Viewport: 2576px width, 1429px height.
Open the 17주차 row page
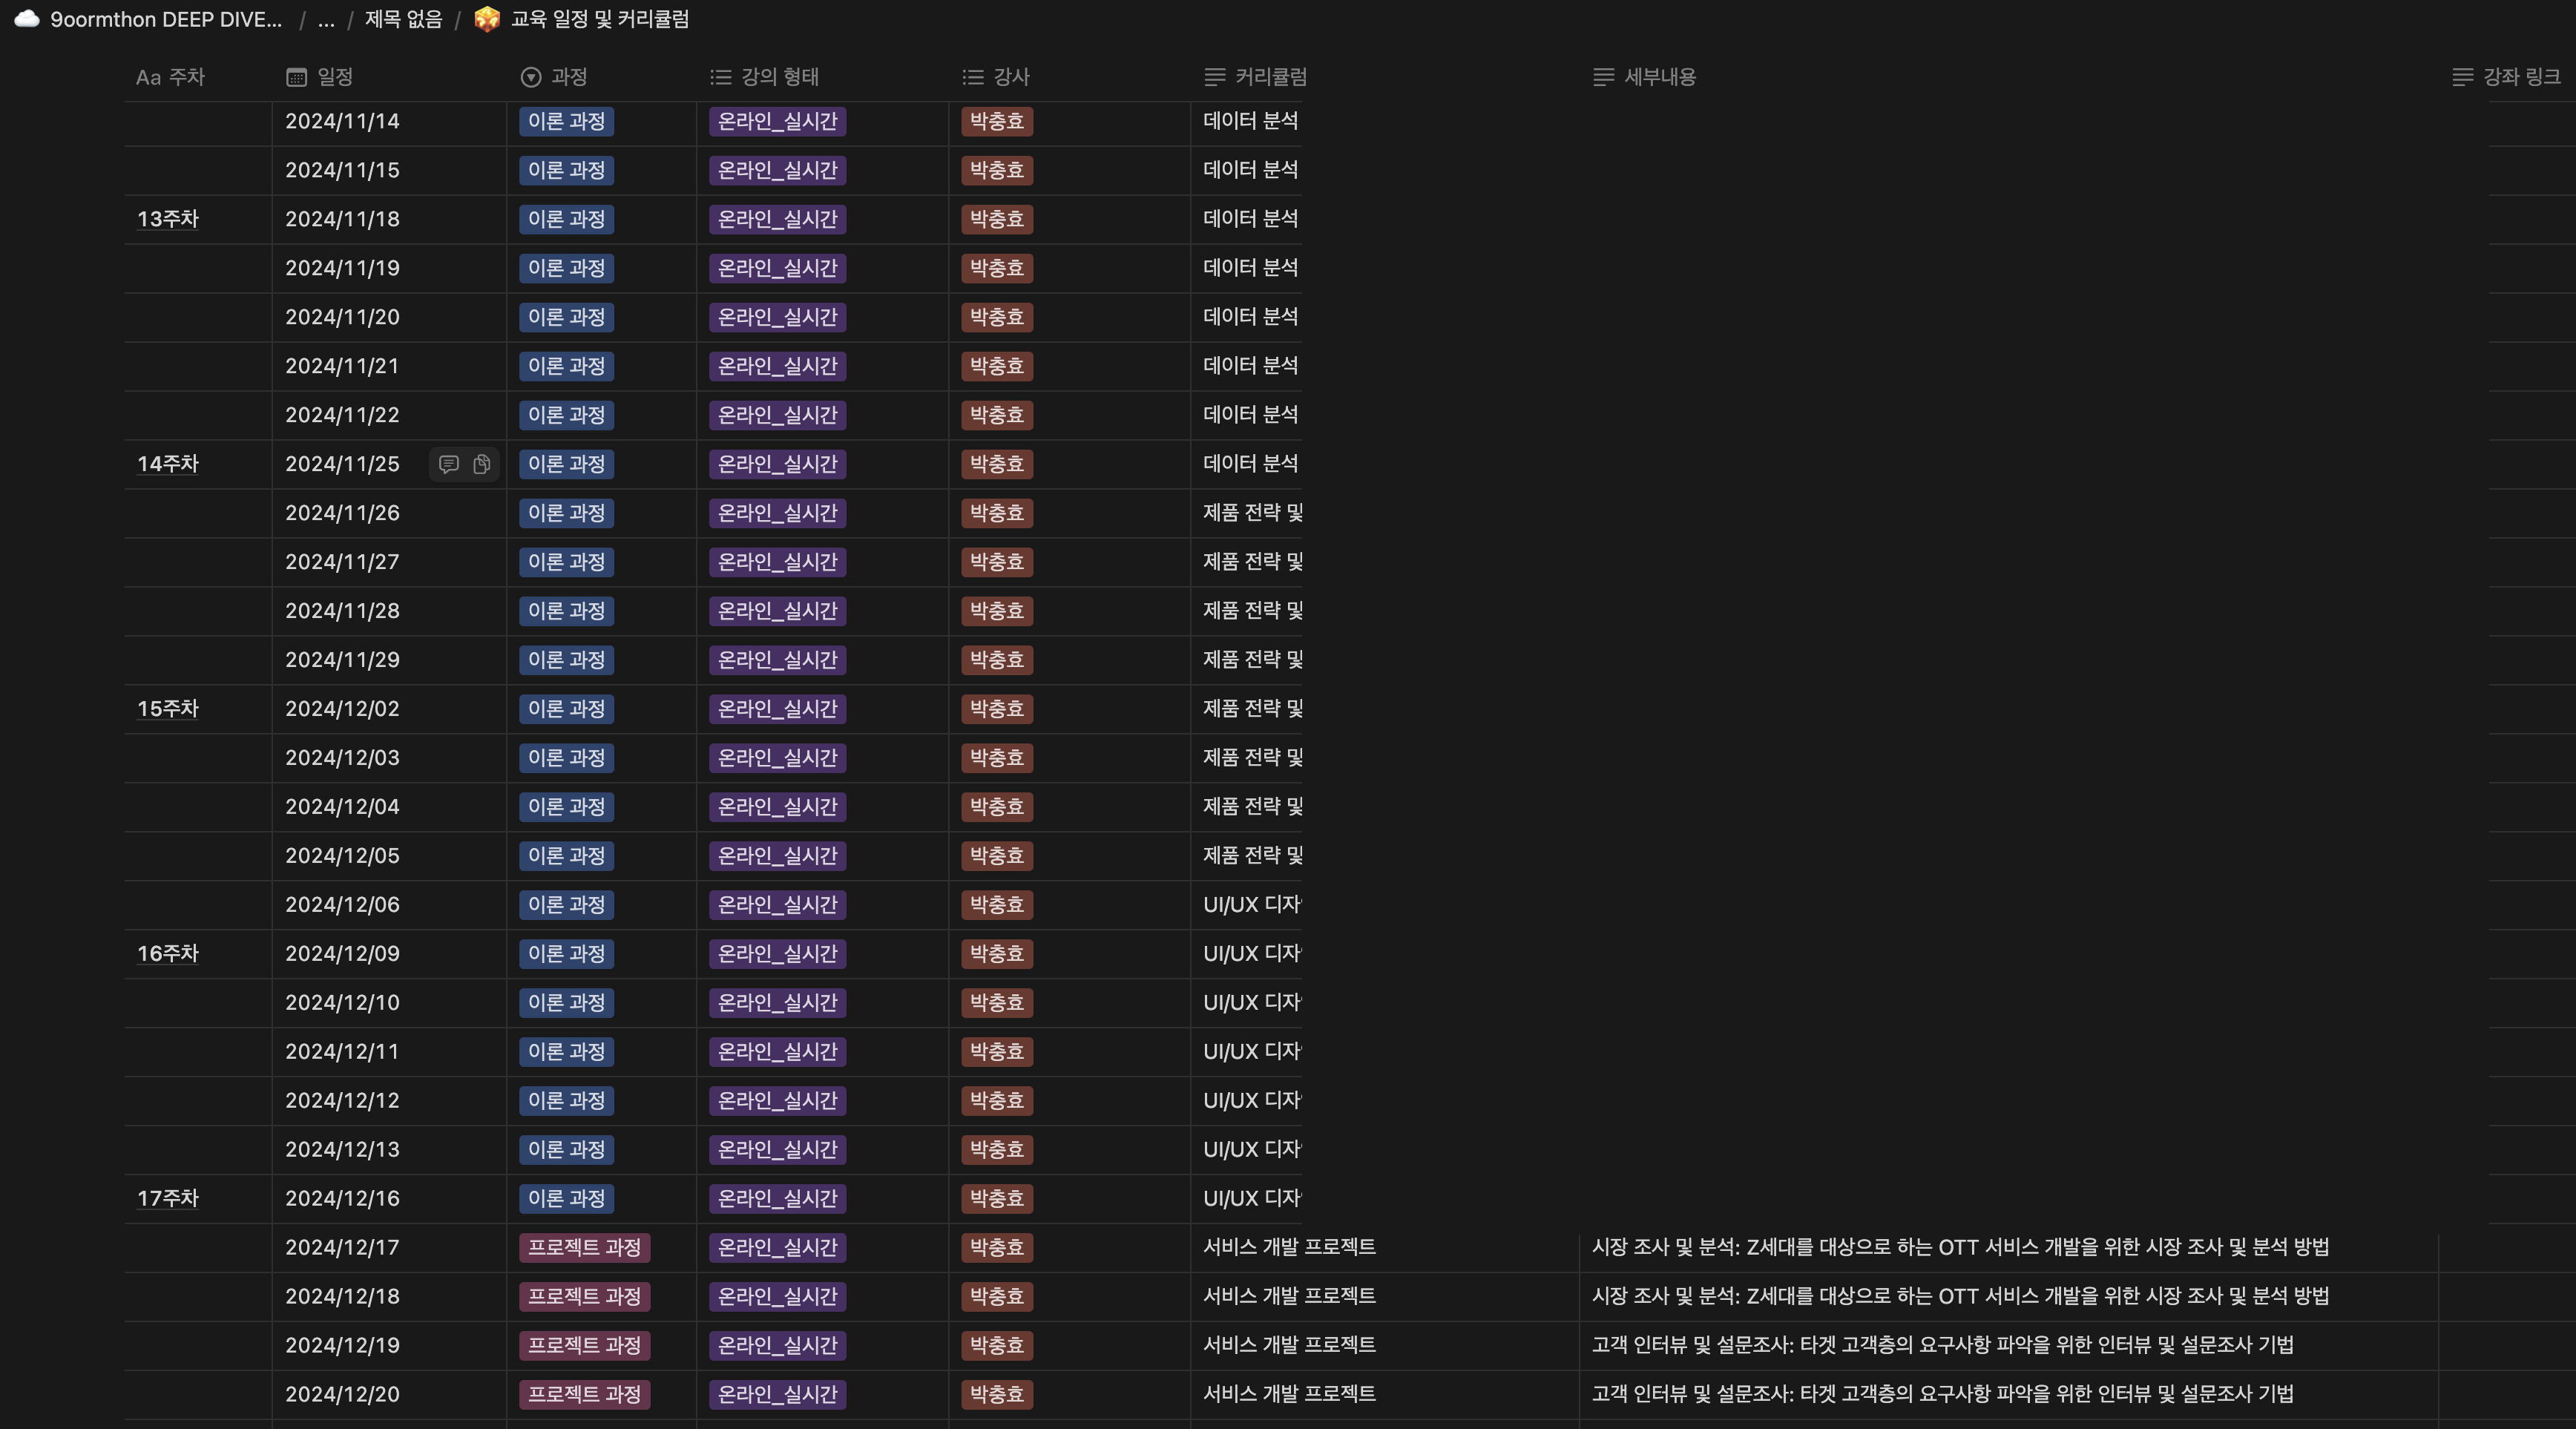(x=168, y=1198)
